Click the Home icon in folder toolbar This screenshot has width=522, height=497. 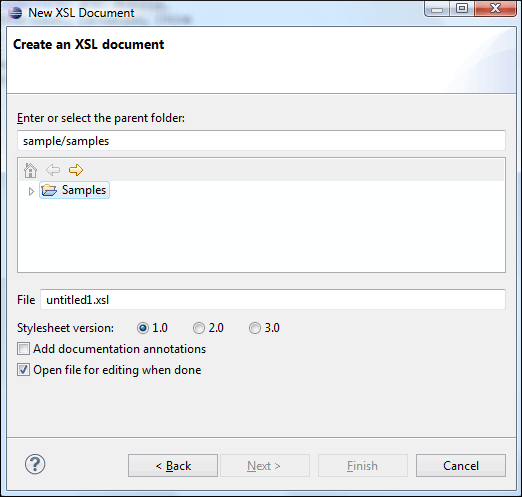(30, 170)
